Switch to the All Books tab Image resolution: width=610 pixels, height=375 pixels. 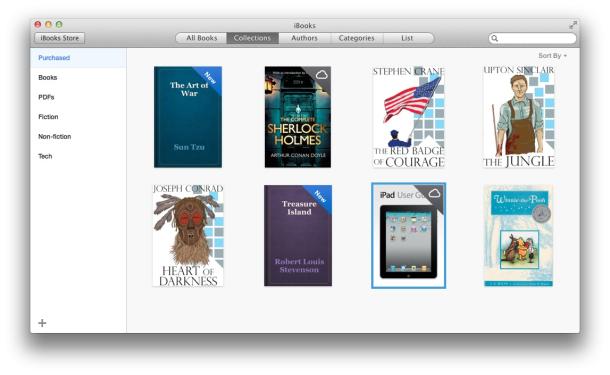point(201,38)
